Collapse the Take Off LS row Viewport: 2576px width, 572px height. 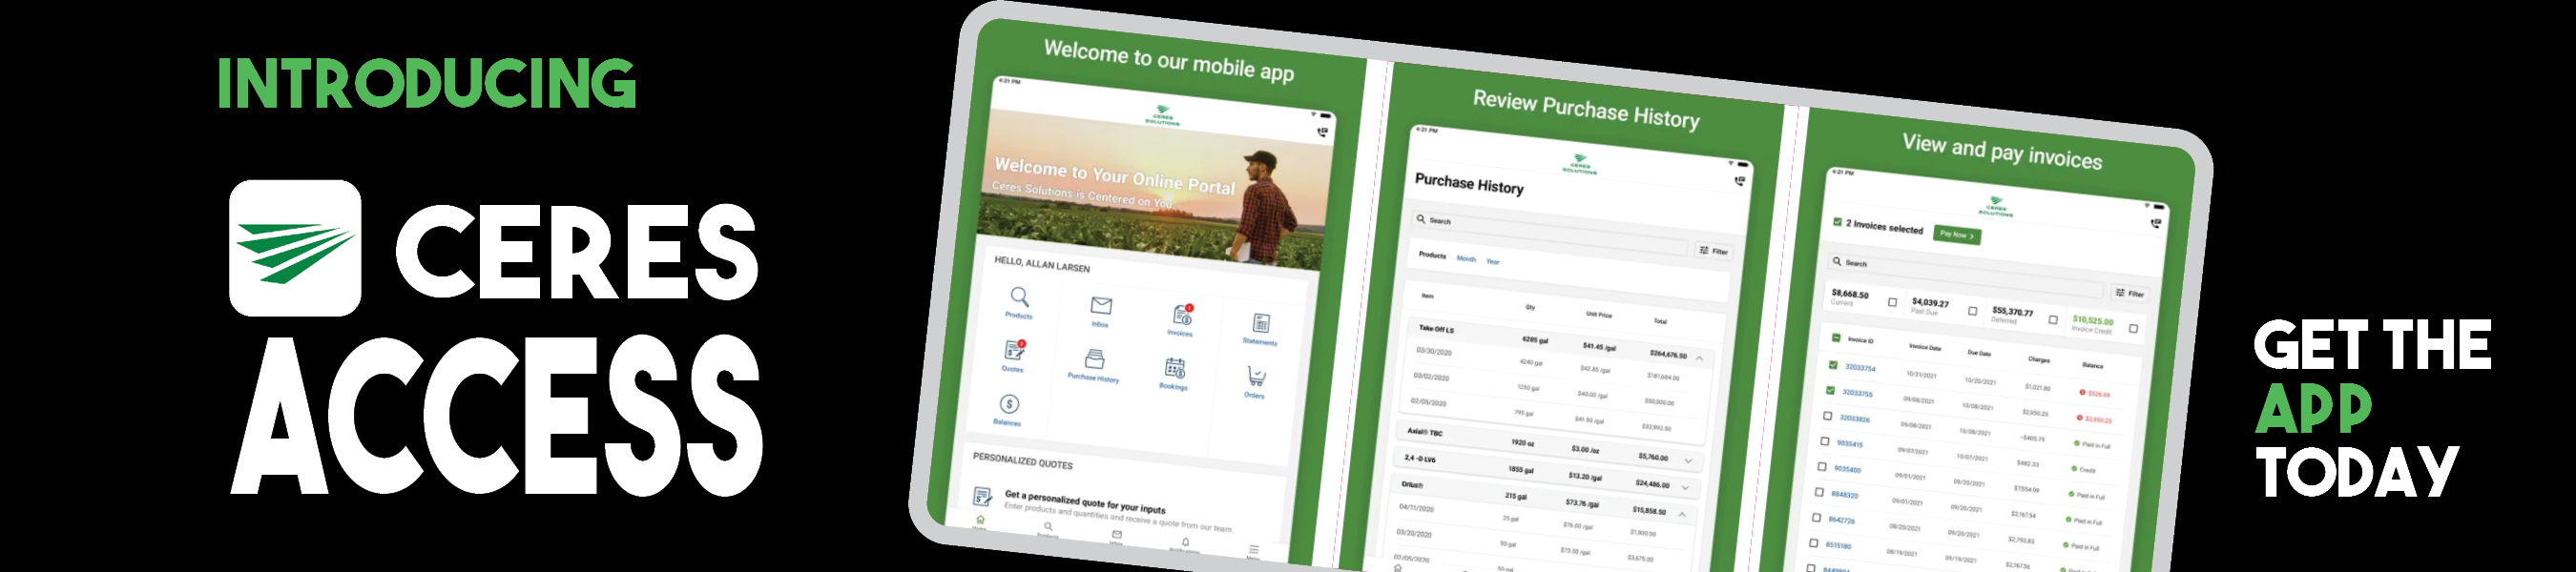coord(1699,358)
